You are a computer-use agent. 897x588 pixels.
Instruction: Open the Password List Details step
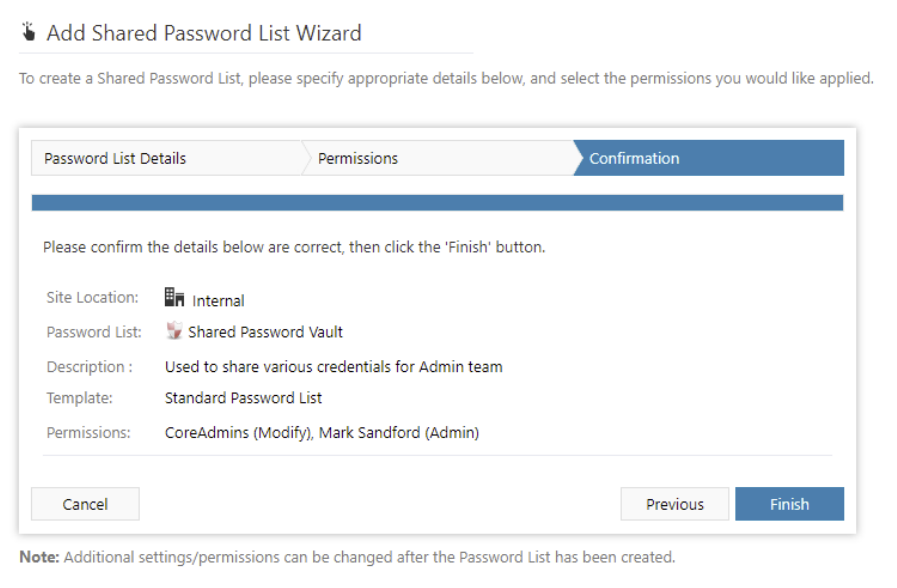119,158
